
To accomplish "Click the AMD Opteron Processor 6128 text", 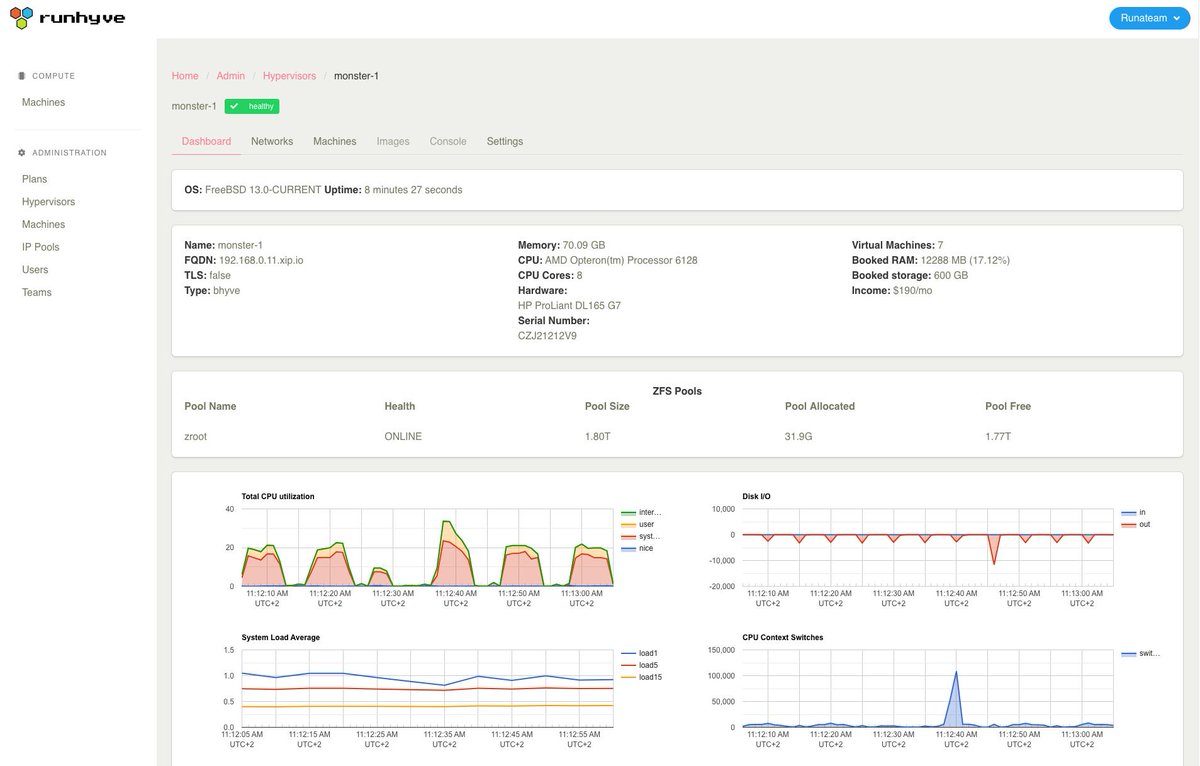I will click(621, 260).
